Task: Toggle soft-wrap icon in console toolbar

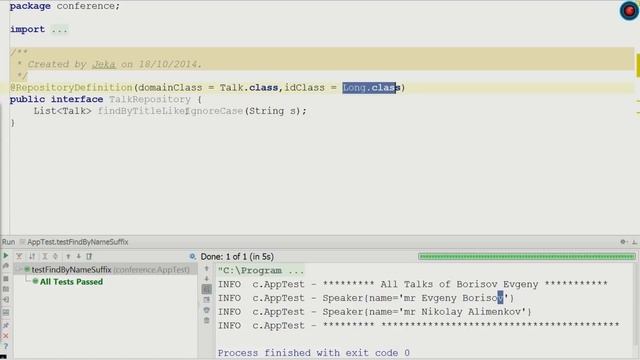Action: 207,289
